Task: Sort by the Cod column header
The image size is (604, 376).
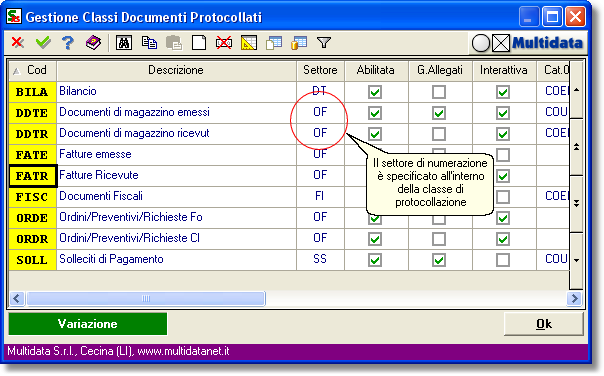Action: (32, 70)
